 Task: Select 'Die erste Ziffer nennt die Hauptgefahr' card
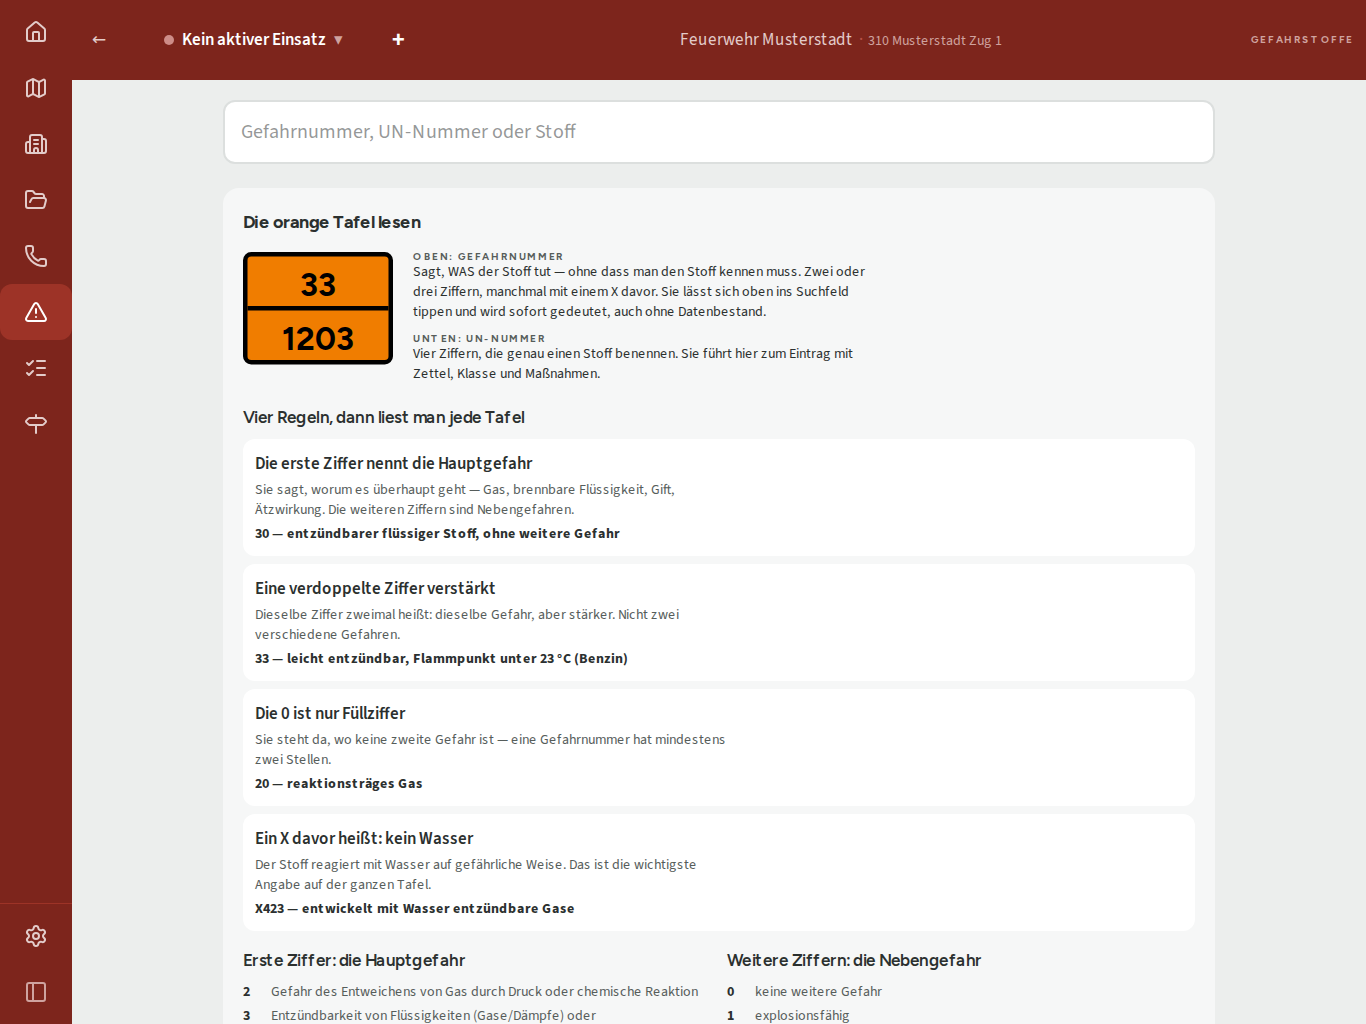coord(719,497)
